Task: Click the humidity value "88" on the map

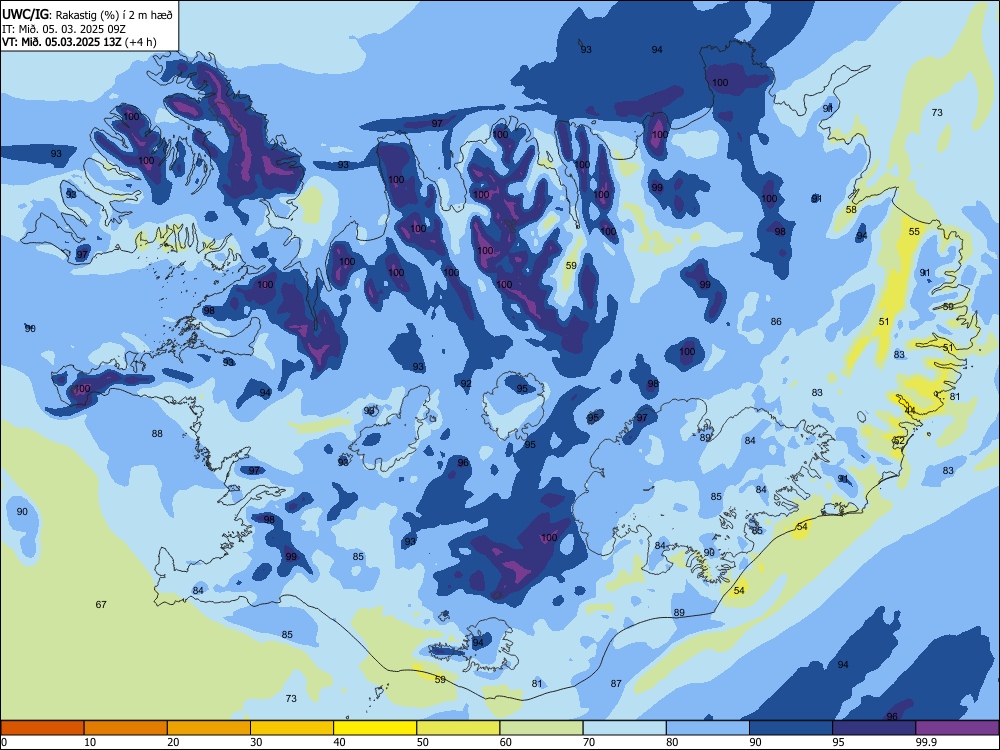Action: [157, 434]
